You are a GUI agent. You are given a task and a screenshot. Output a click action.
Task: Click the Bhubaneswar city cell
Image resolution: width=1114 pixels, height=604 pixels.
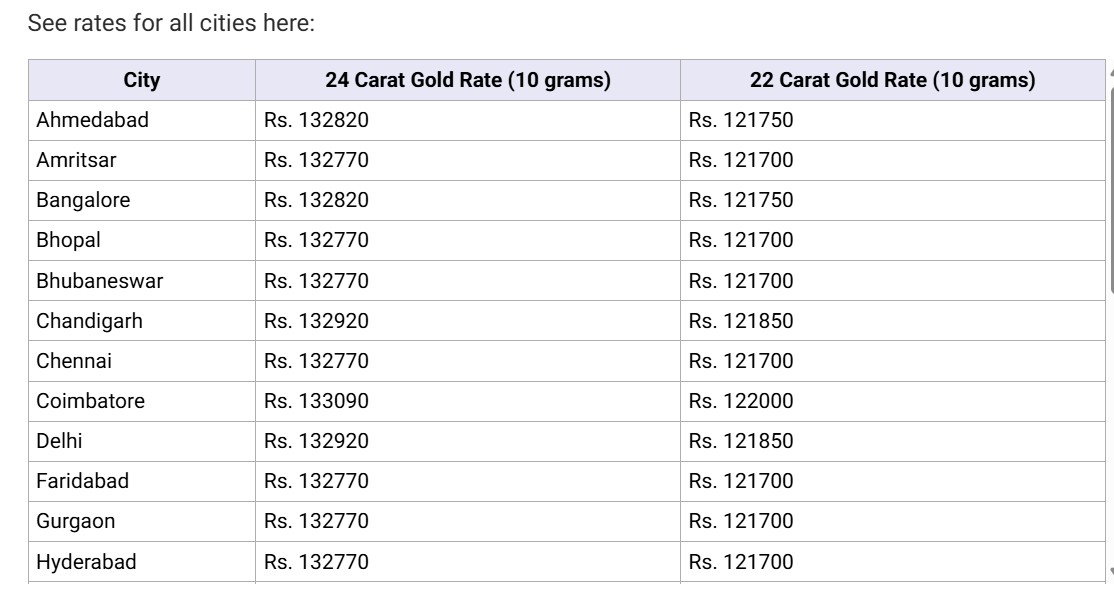[100, 281]
